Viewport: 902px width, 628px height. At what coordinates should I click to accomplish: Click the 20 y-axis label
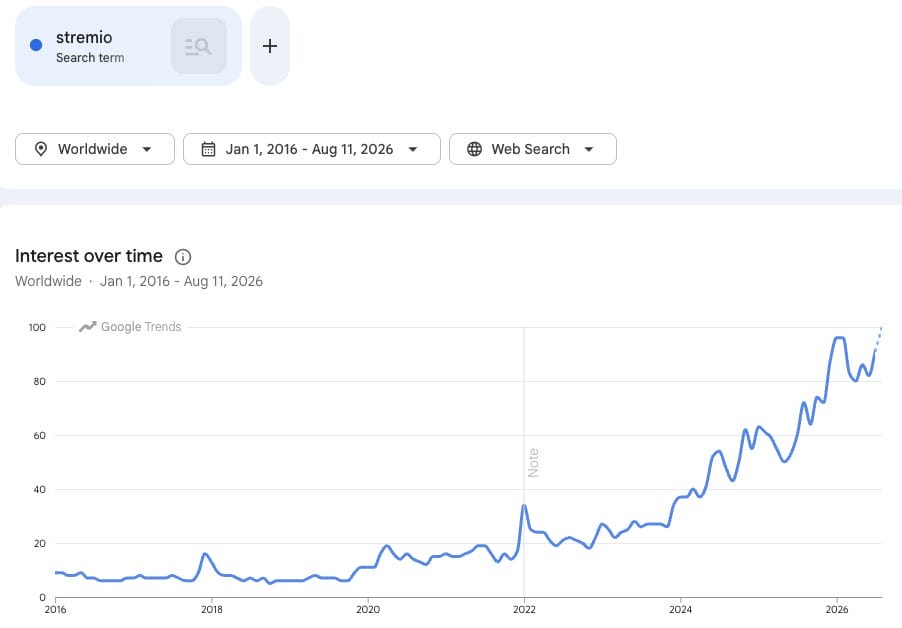tap(39, 543)
